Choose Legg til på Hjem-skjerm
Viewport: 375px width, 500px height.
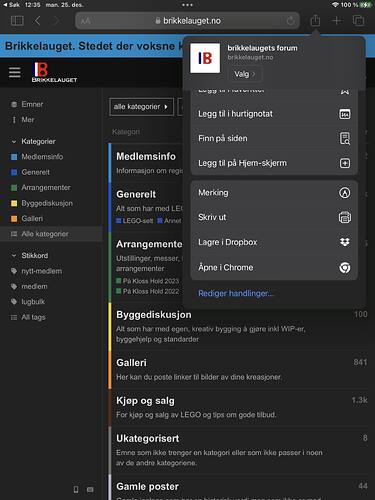(x=274, y=163)
